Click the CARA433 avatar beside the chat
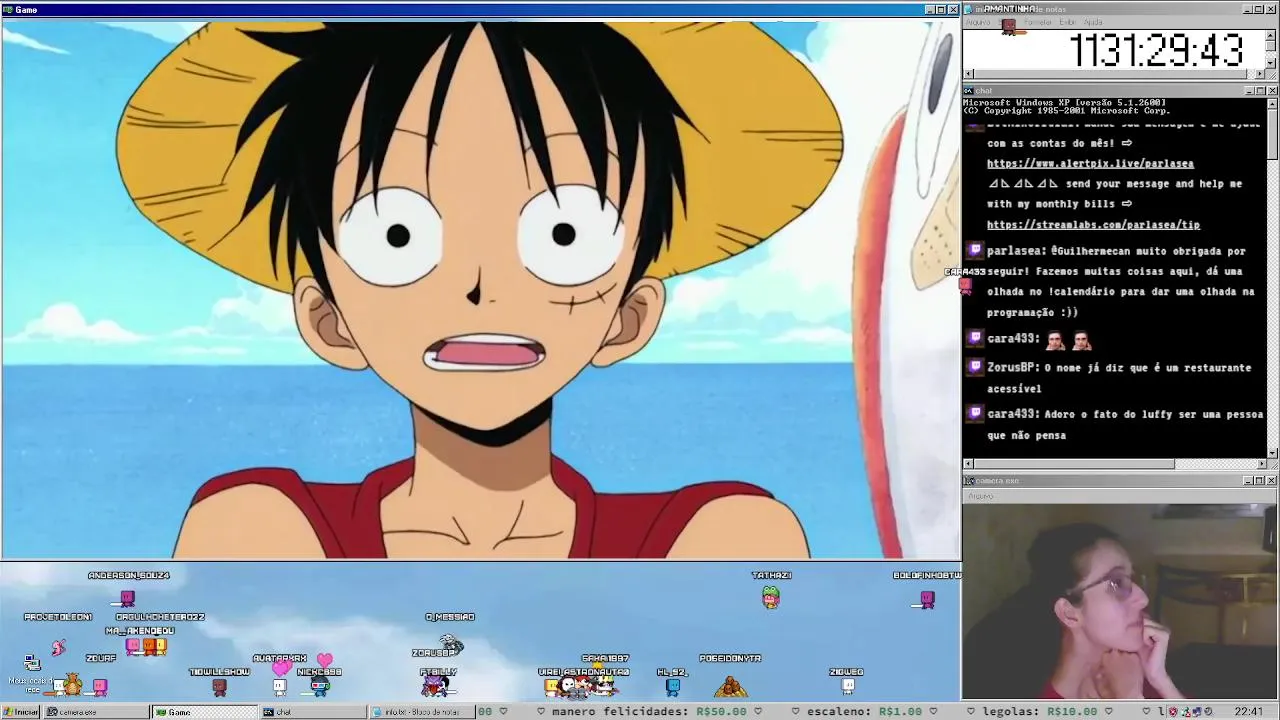This screenshot has height=720, width=1280. (966, 287)
